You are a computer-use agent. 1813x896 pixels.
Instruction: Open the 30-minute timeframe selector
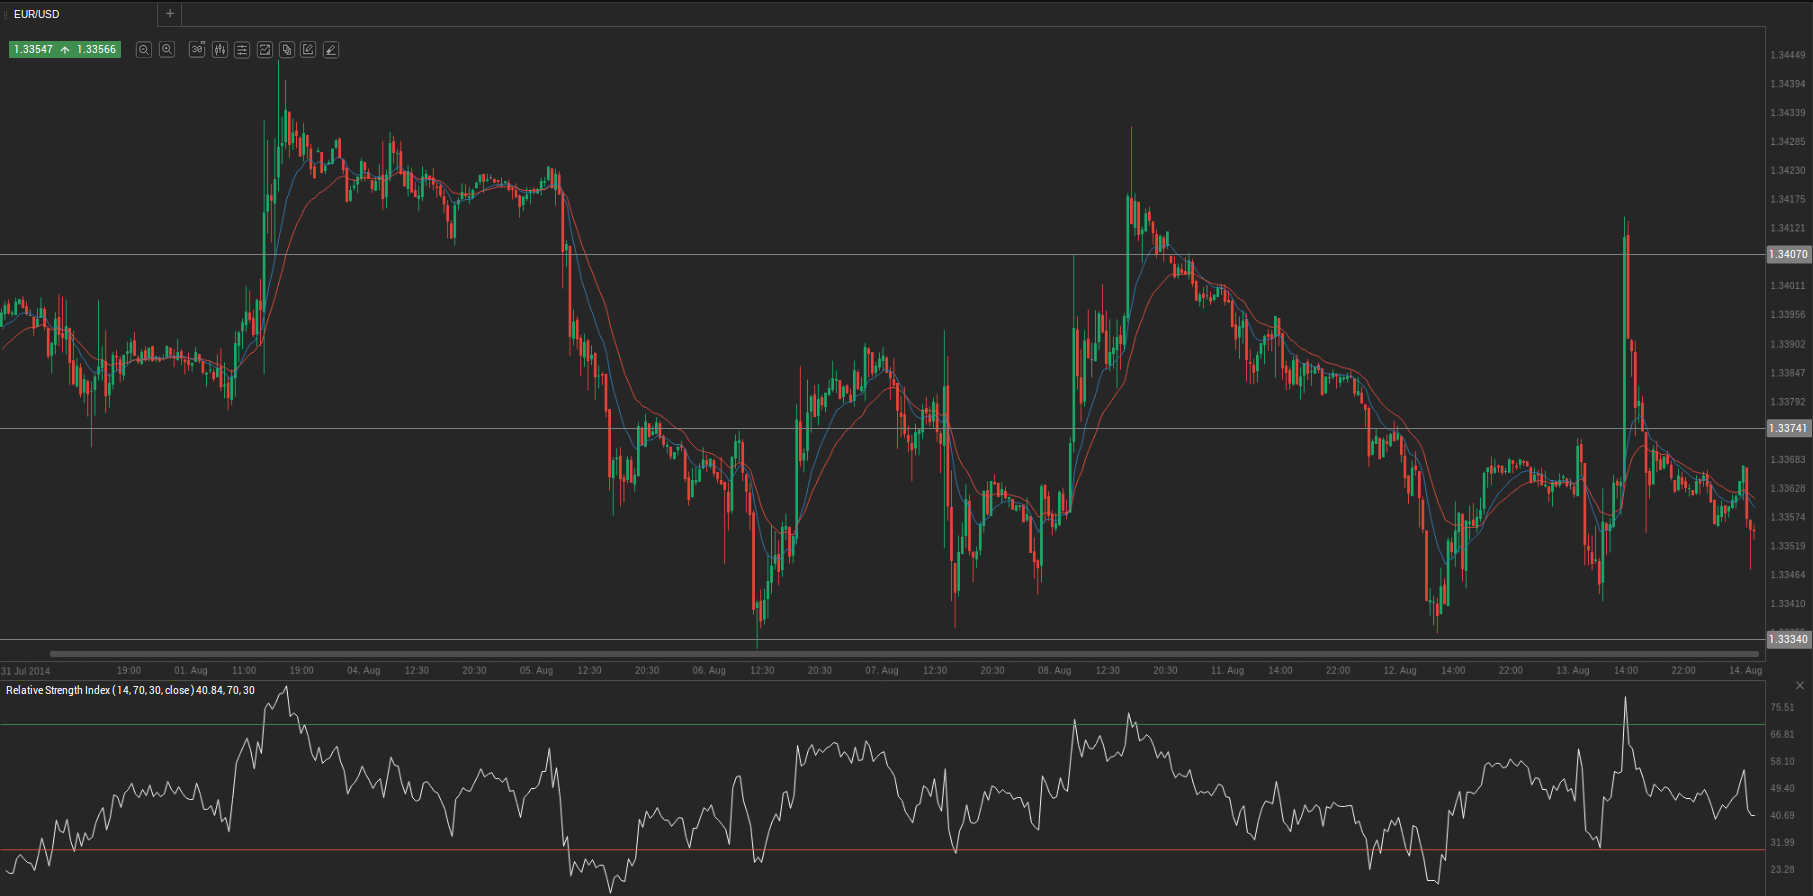(197, 50)
